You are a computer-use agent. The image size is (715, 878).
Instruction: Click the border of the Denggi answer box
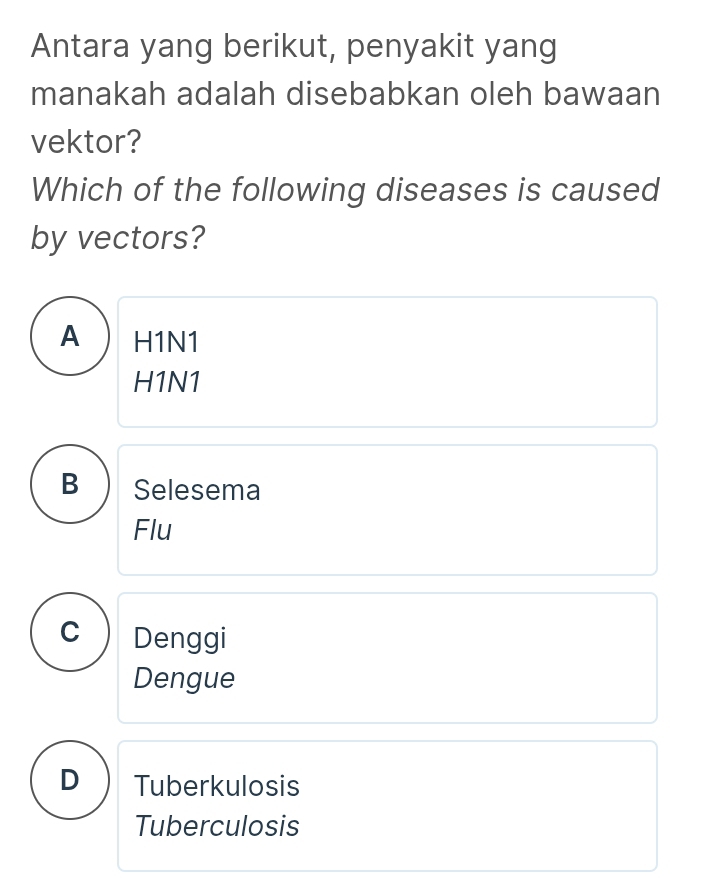coord(387,592)
